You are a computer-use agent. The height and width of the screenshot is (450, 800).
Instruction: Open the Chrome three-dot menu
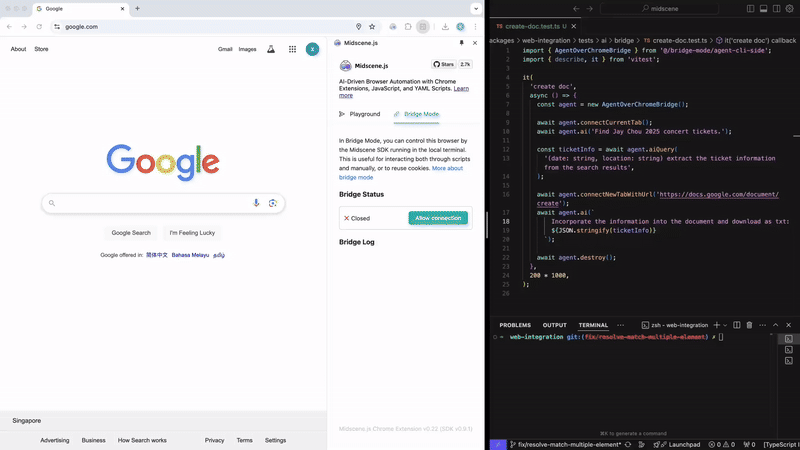475,27
